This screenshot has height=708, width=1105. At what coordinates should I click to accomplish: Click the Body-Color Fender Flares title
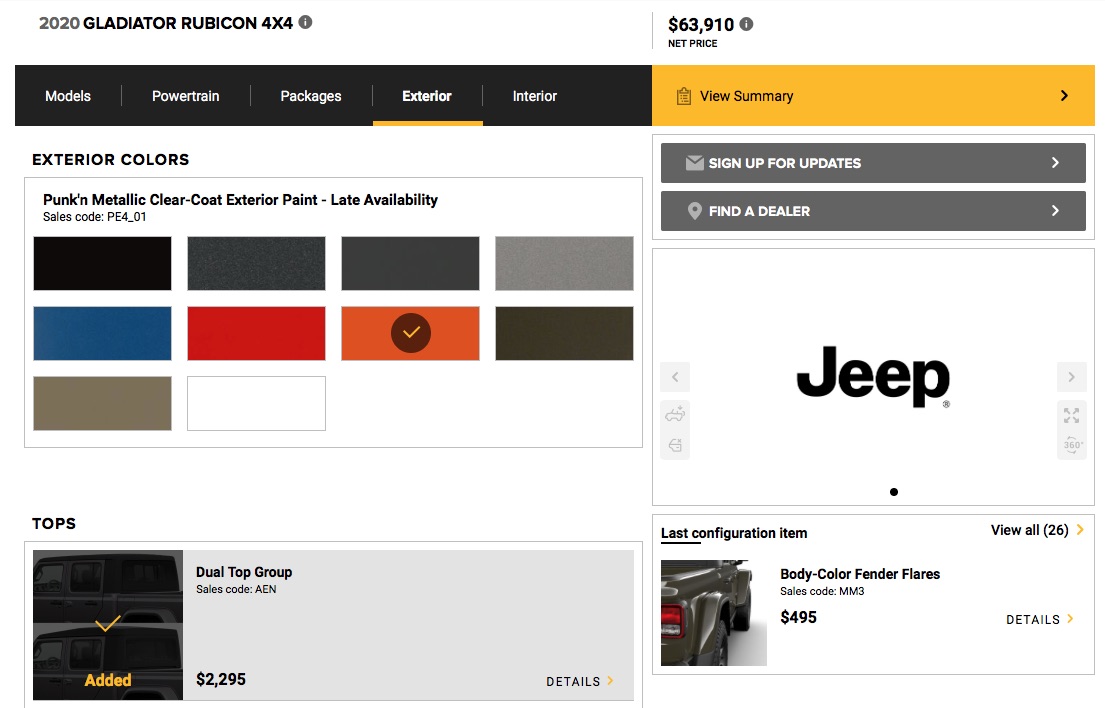(x=860, y=574)
